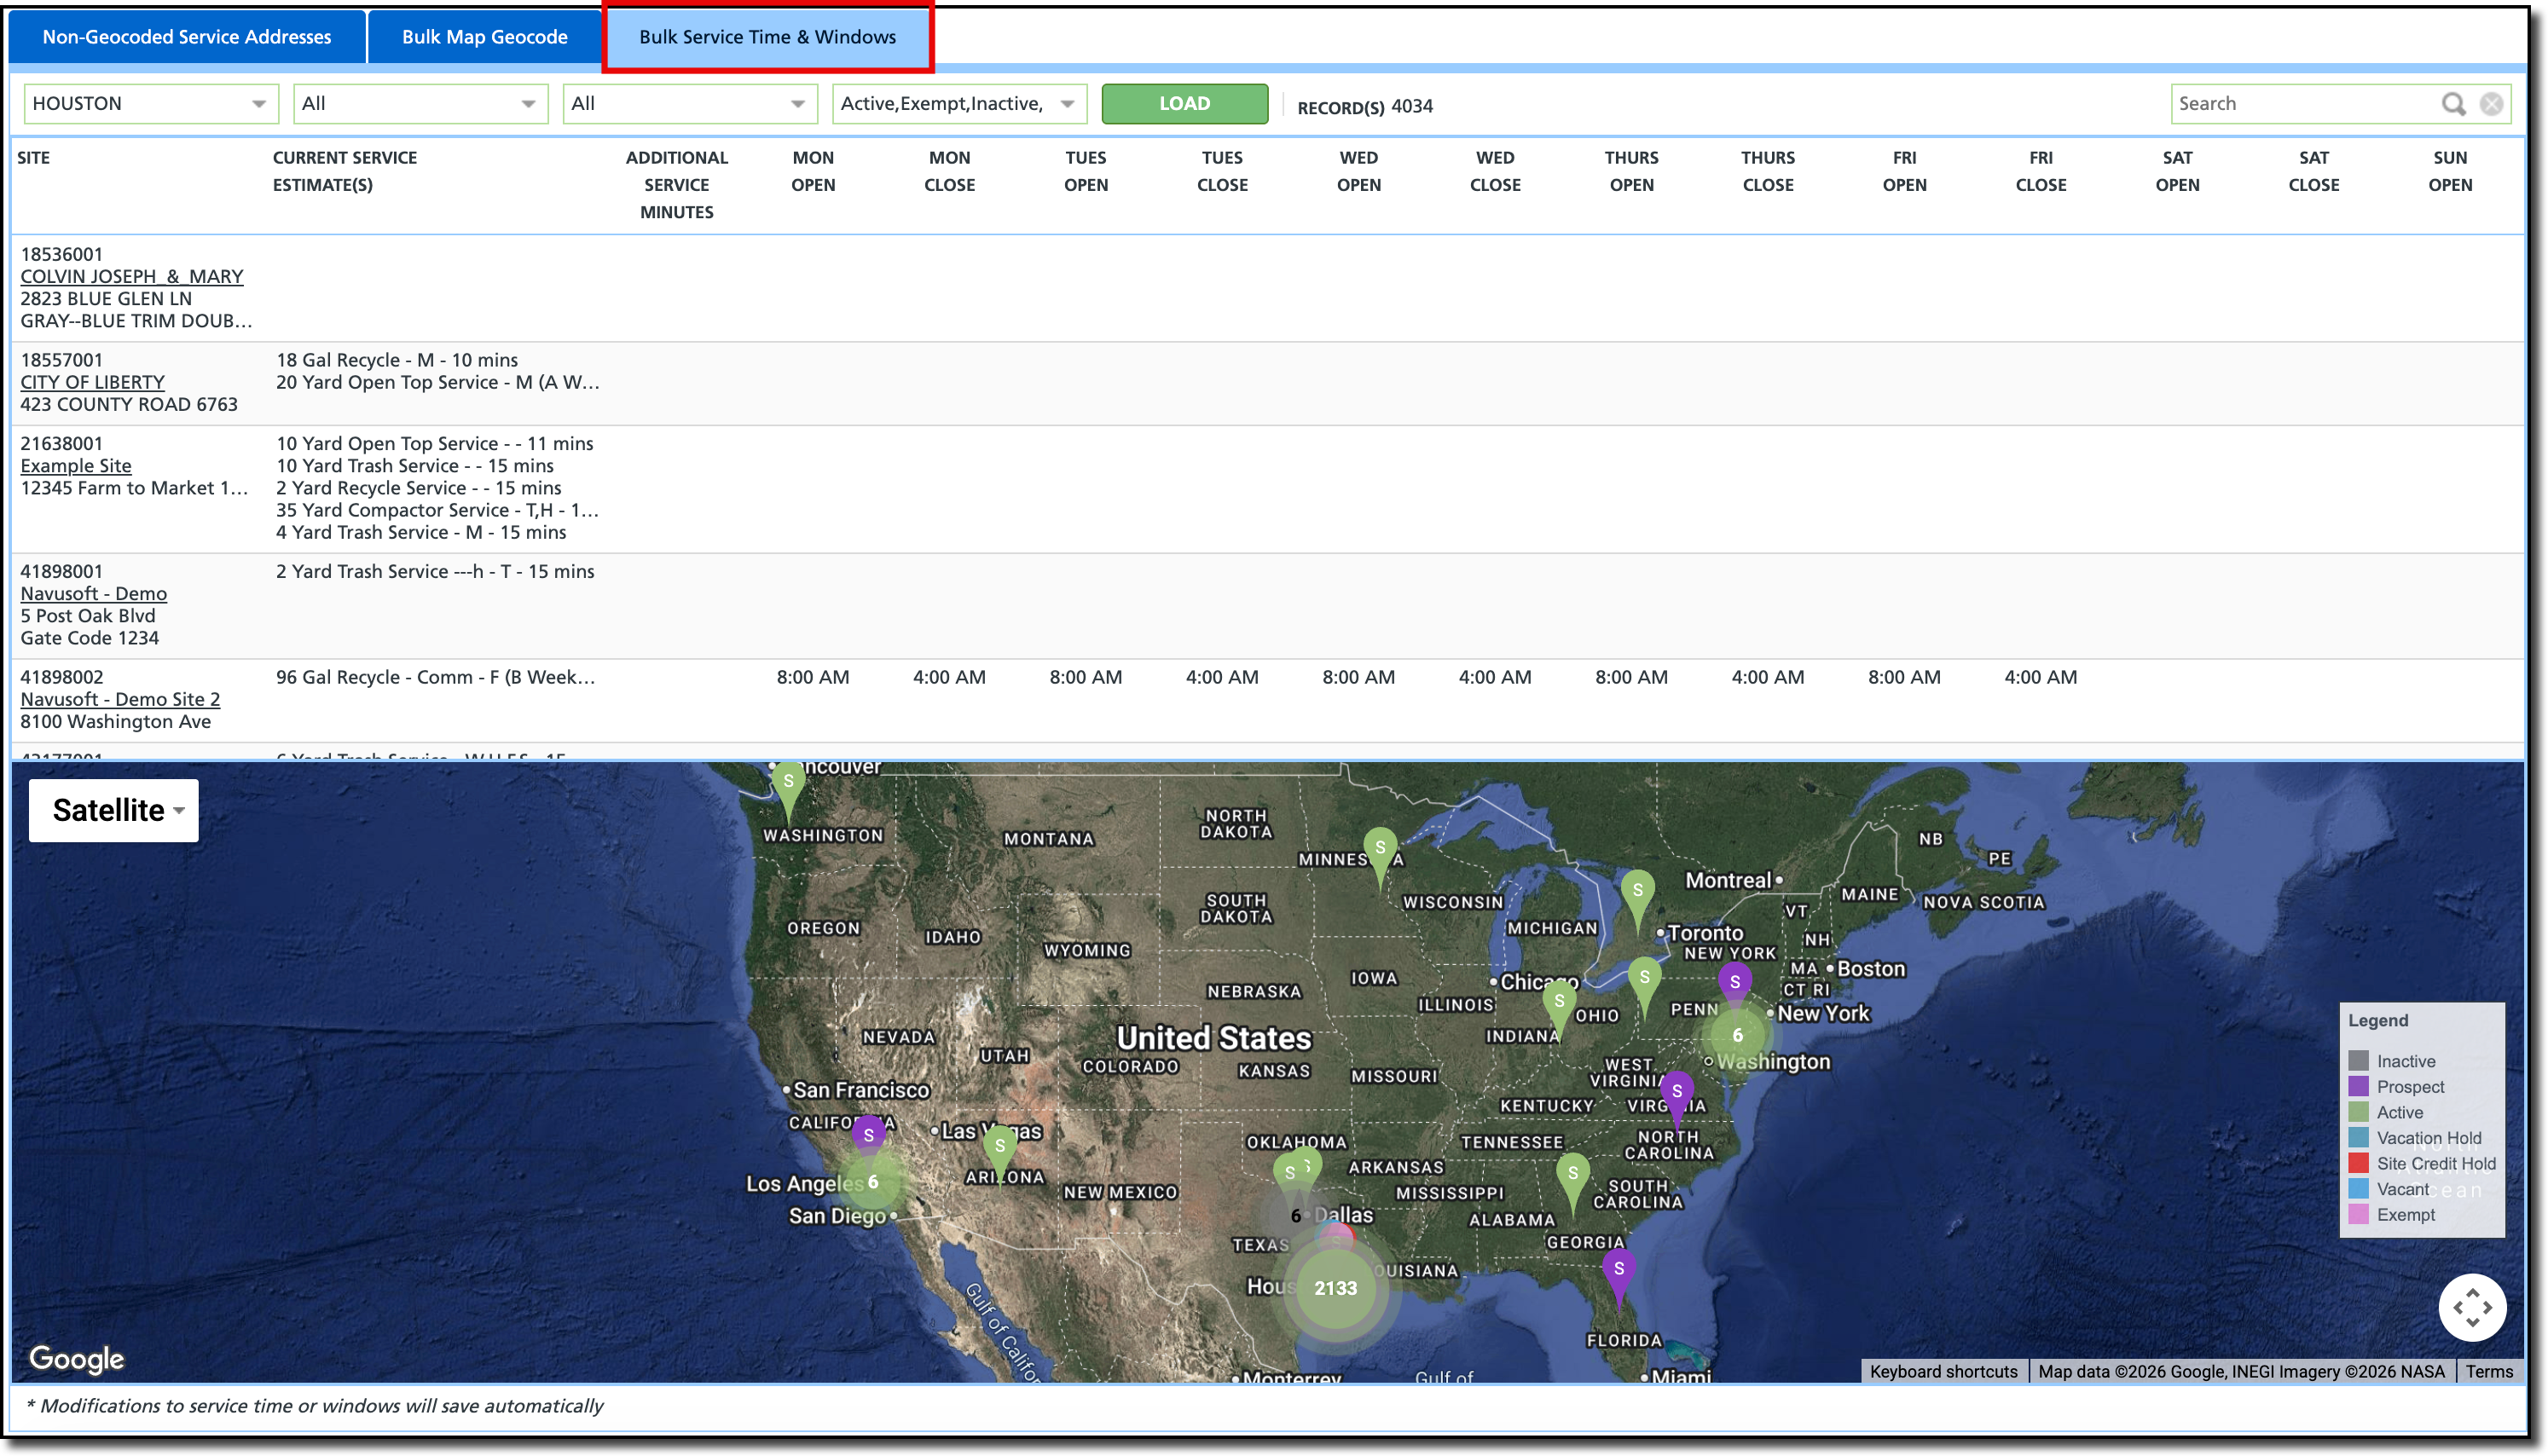The width and height of the screenshot is (2548, 1456).
Task: Open Non-Geocoded Service Addresses tab
Action: pyautogui.click(x=186, y=37)
